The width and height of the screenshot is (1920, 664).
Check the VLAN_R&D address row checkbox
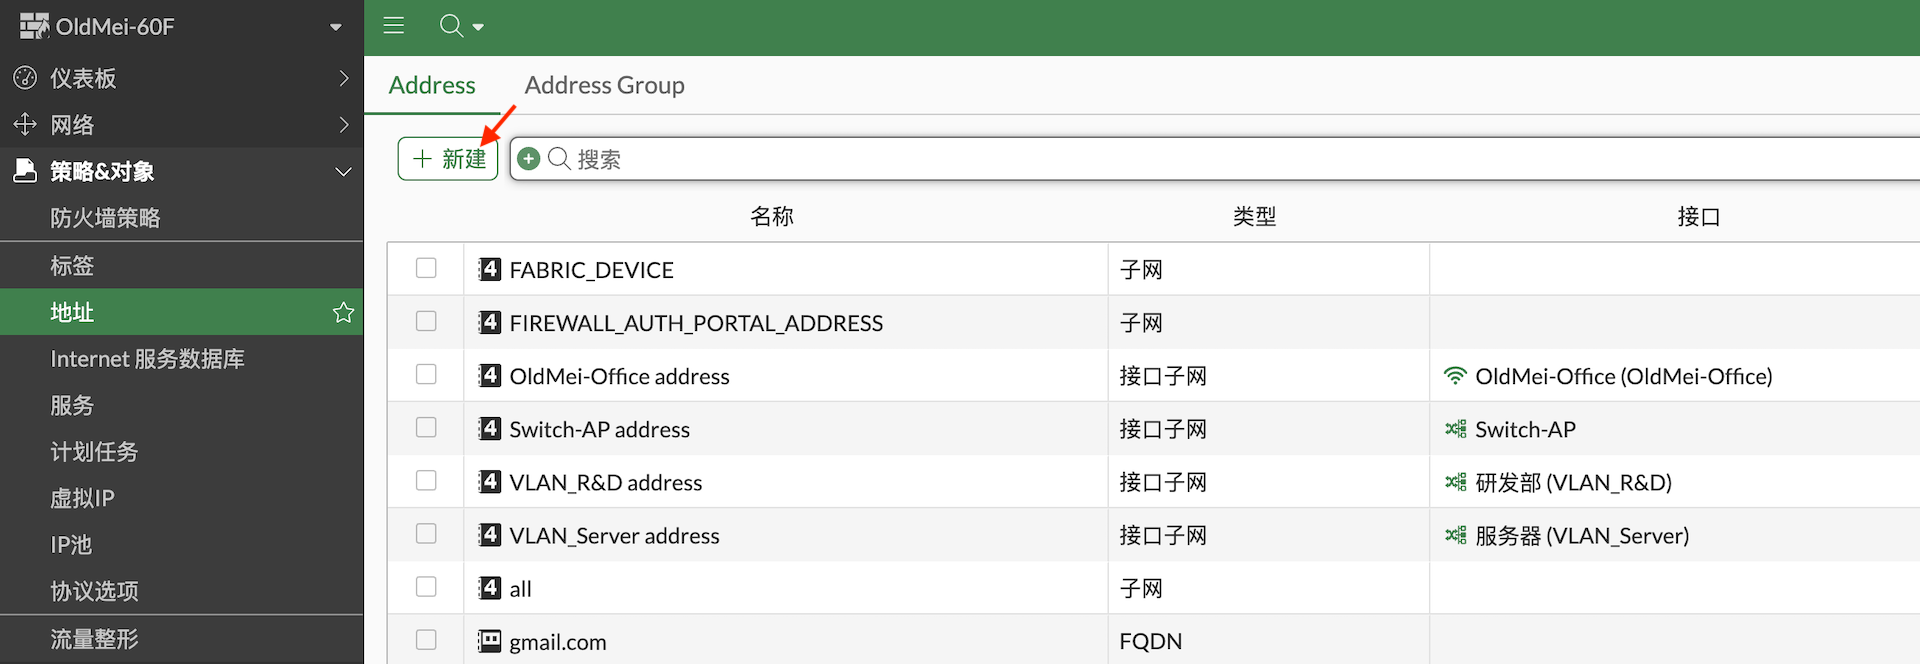pyautogui.click(x=426, y=480)
